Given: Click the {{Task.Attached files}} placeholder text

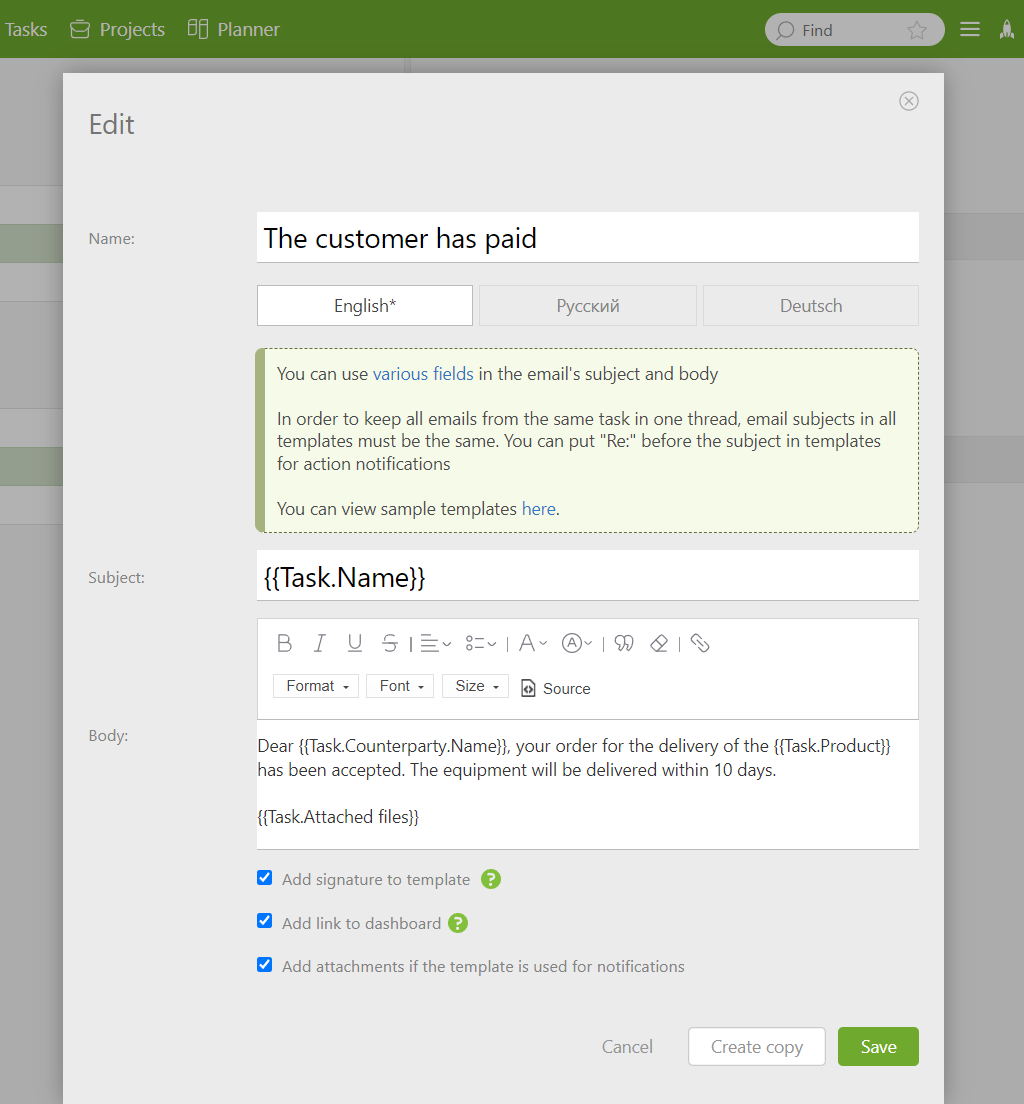Looking at the screenshot, I should pos(338,817).
